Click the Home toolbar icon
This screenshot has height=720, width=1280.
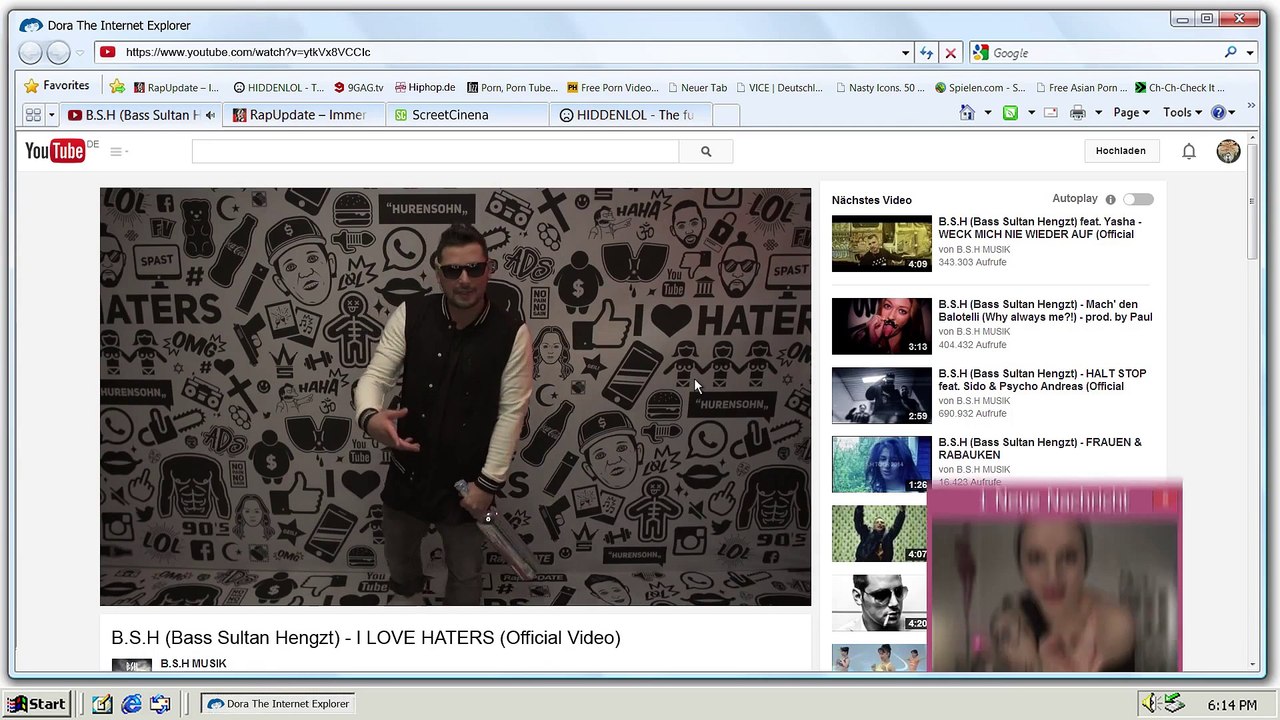967,113
